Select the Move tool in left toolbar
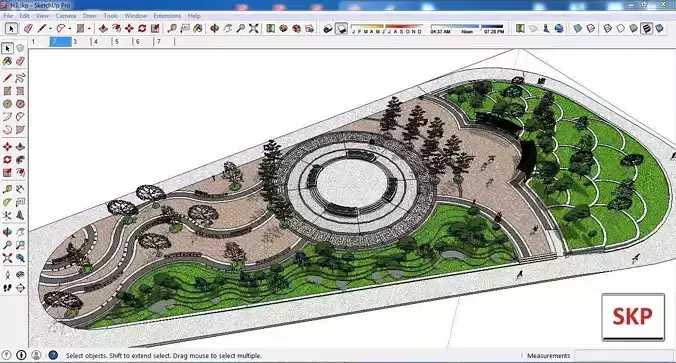The image size is (676, 363). pos(7,147)
